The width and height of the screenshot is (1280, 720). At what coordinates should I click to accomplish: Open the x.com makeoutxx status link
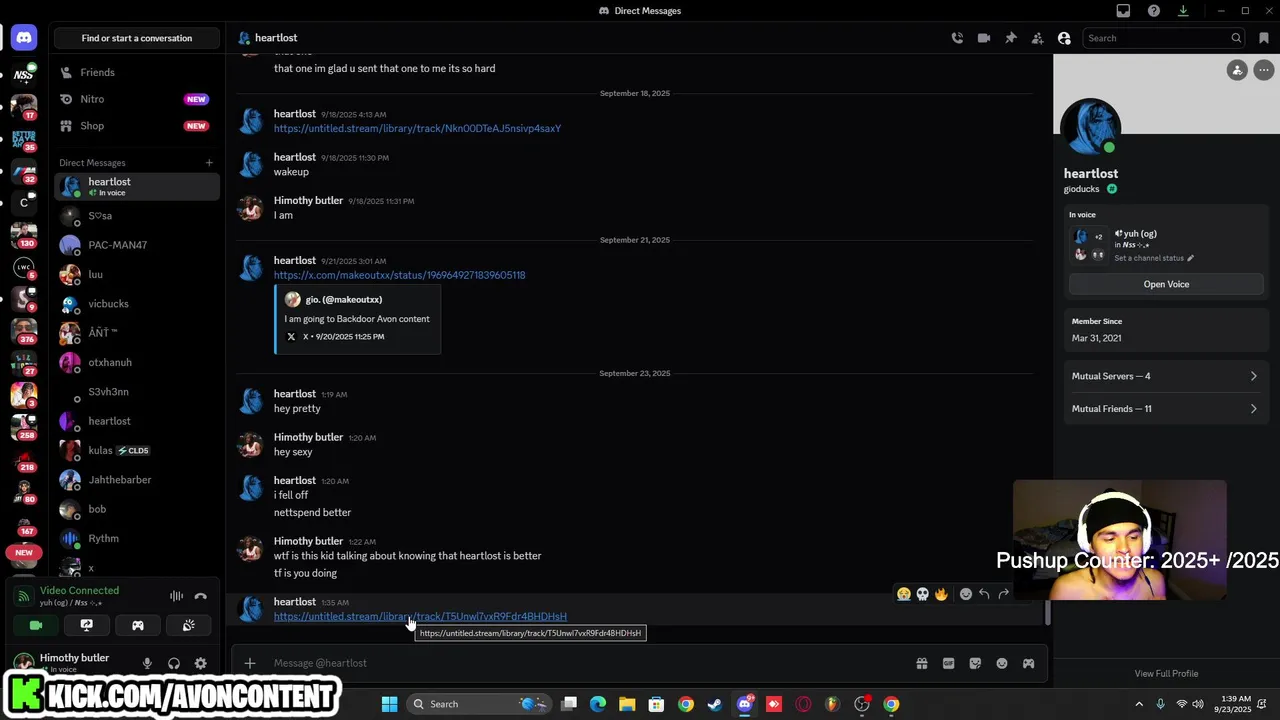(399, 275)
